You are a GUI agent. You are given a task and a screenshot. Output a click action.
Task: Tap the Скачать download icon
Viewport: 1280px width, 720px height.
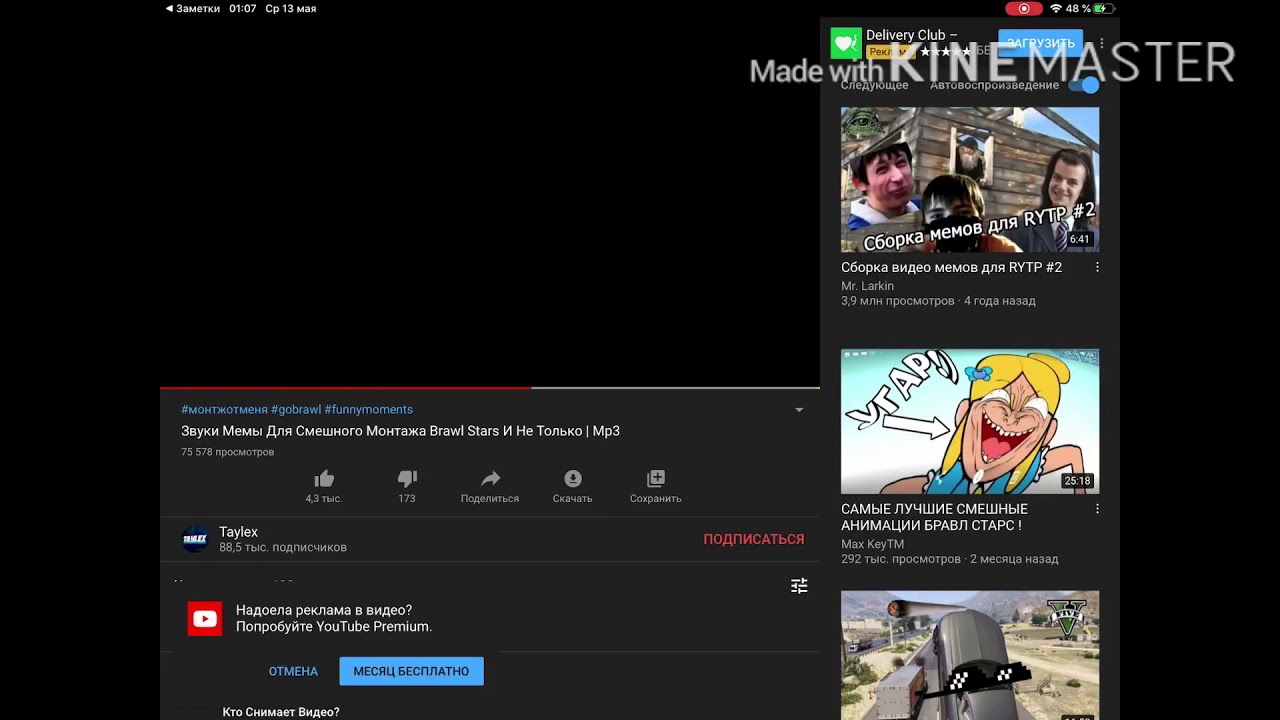[573, 479]
